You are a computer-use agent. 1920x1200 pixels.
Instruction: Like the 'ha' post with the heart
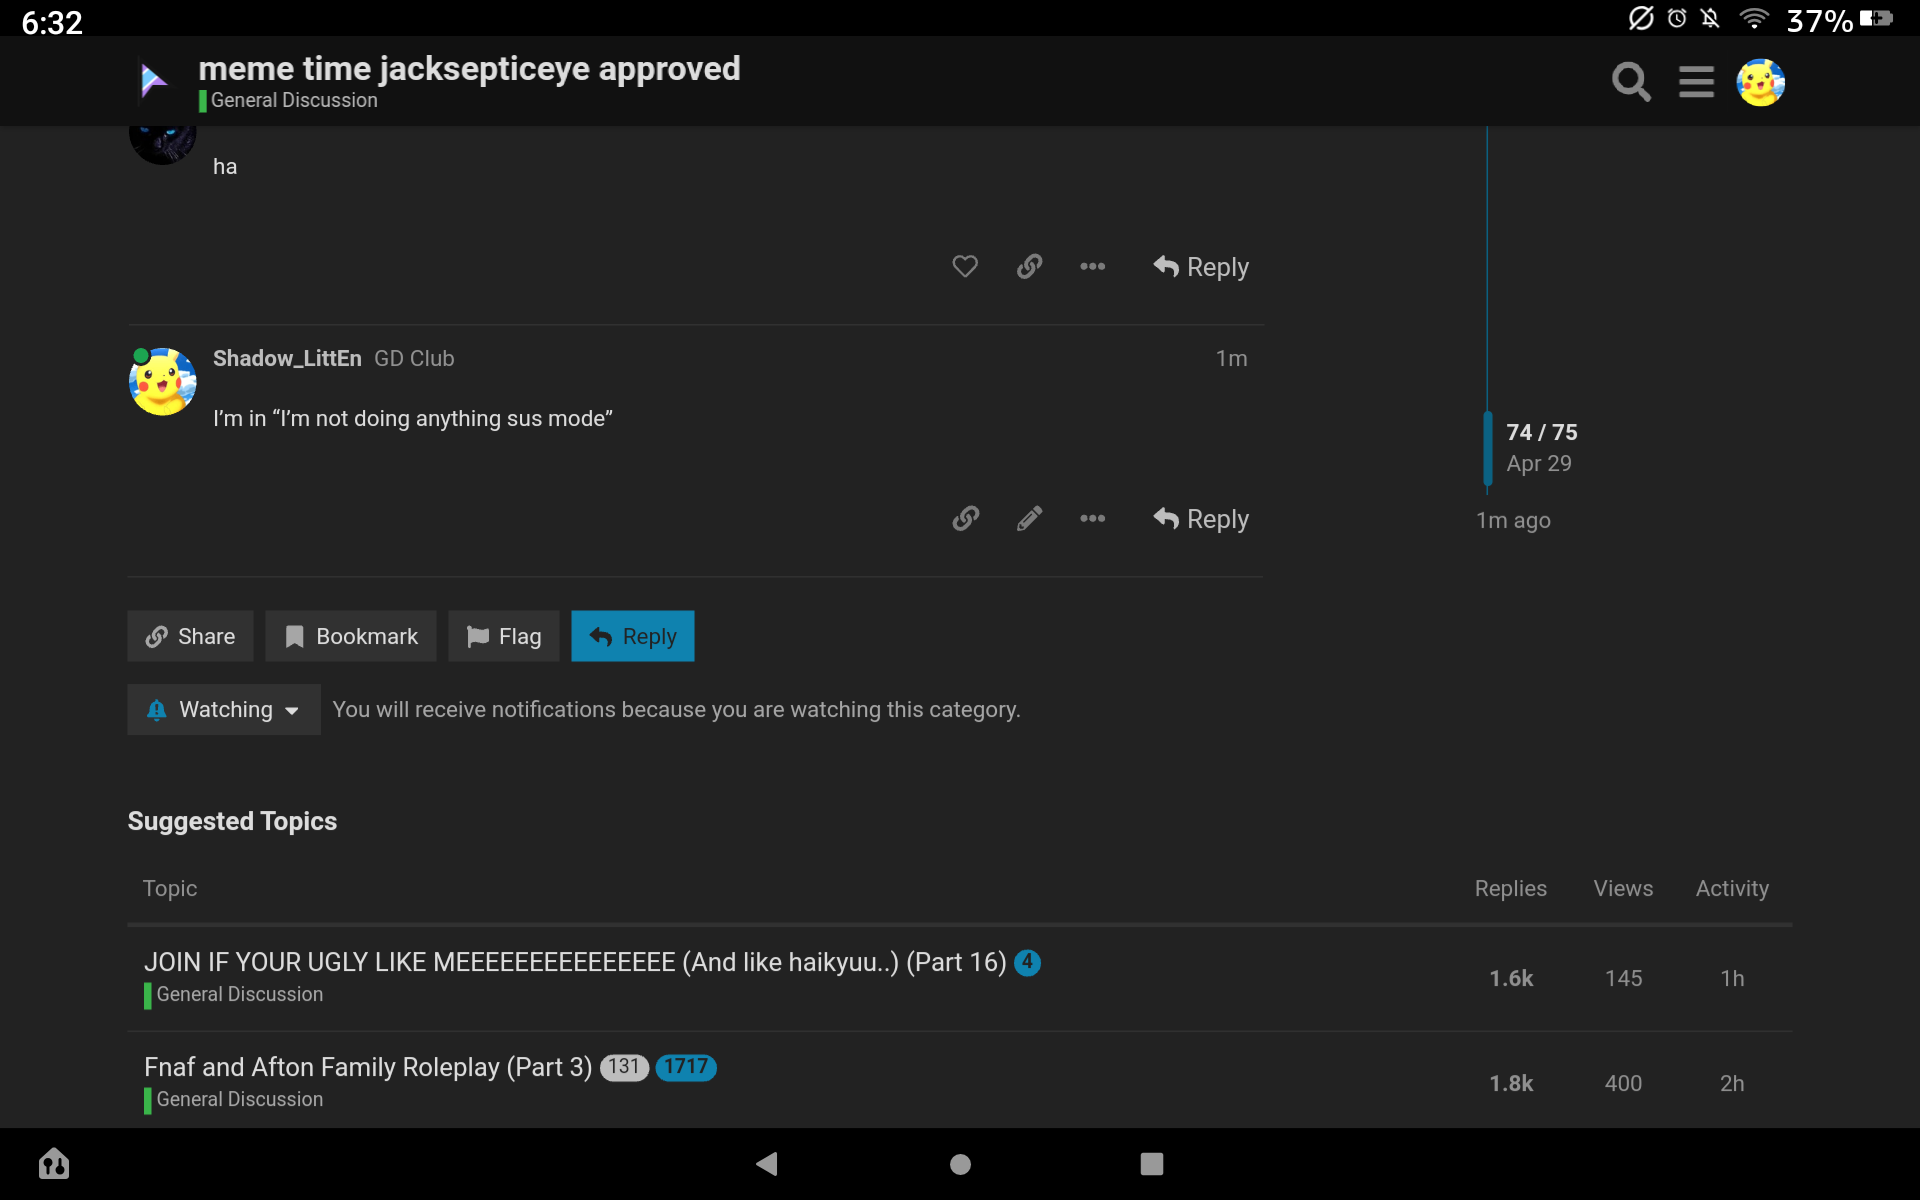point(964,267)
